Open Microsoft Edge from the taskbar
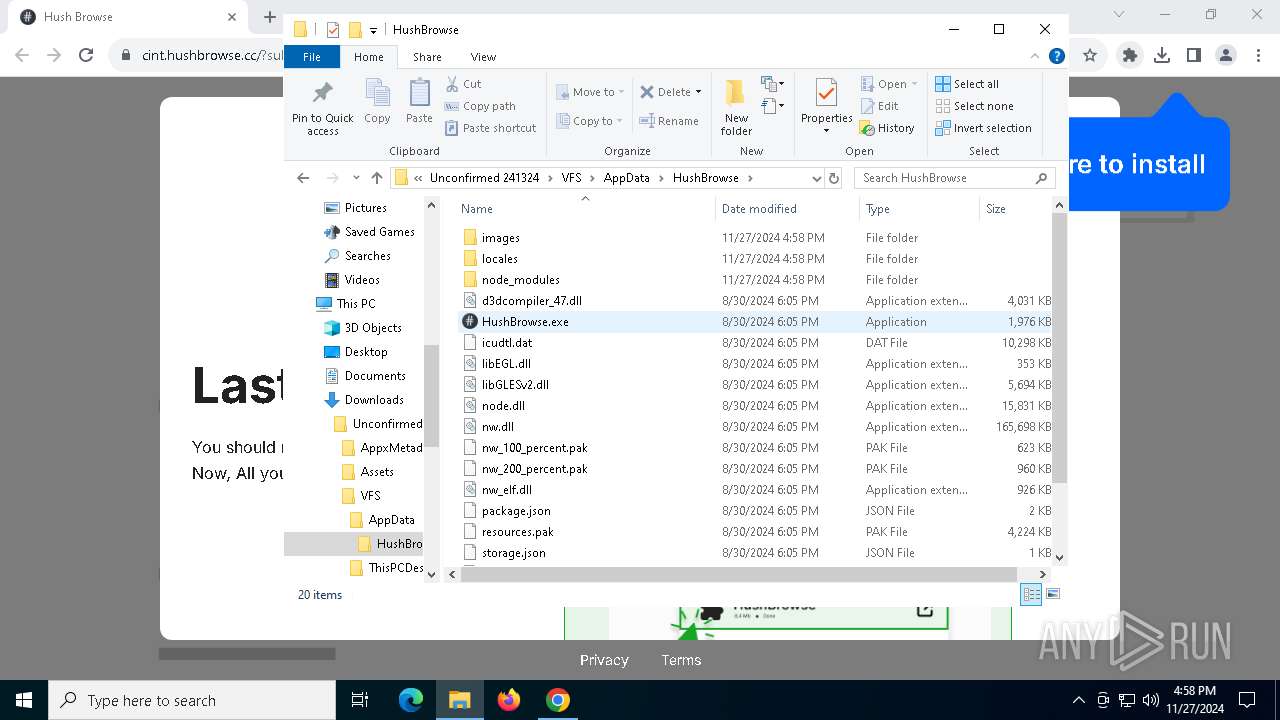This screenshot has height=720, width=1280. (x=411, y=700)
